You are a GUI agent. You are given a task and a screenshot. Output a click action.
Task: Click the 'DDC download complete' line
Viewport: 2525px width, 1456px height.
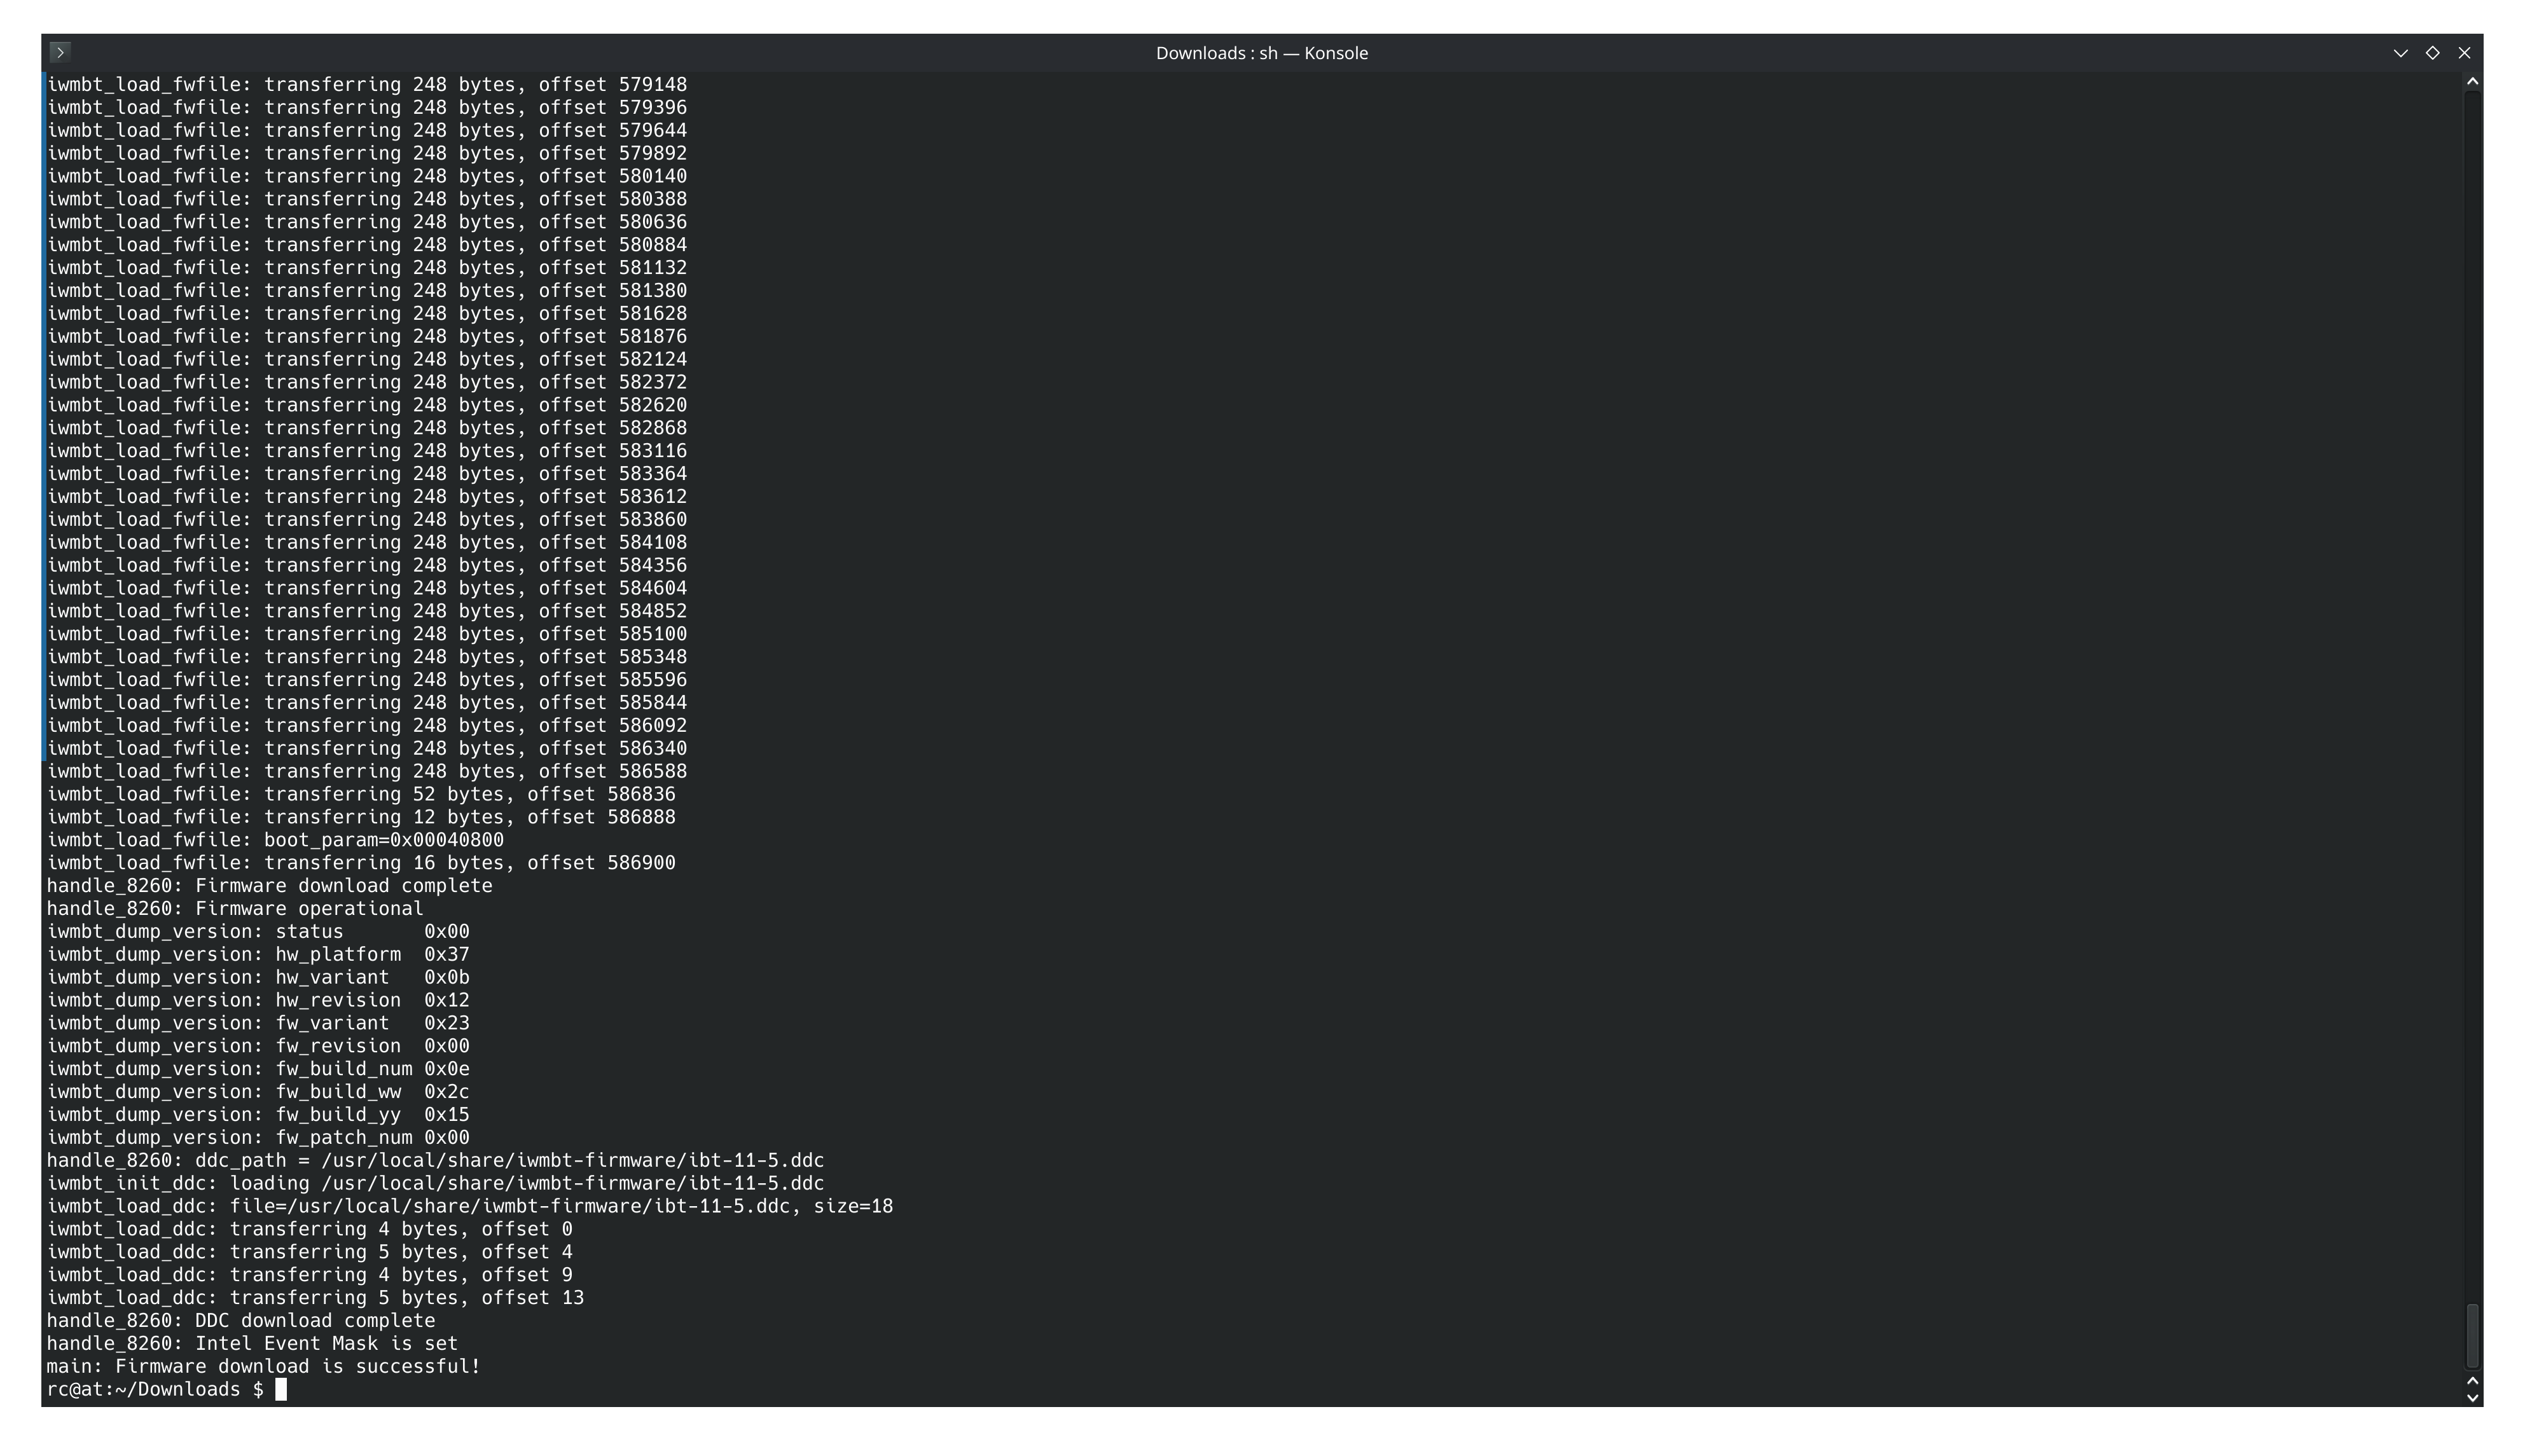[x=314, y=1320]
